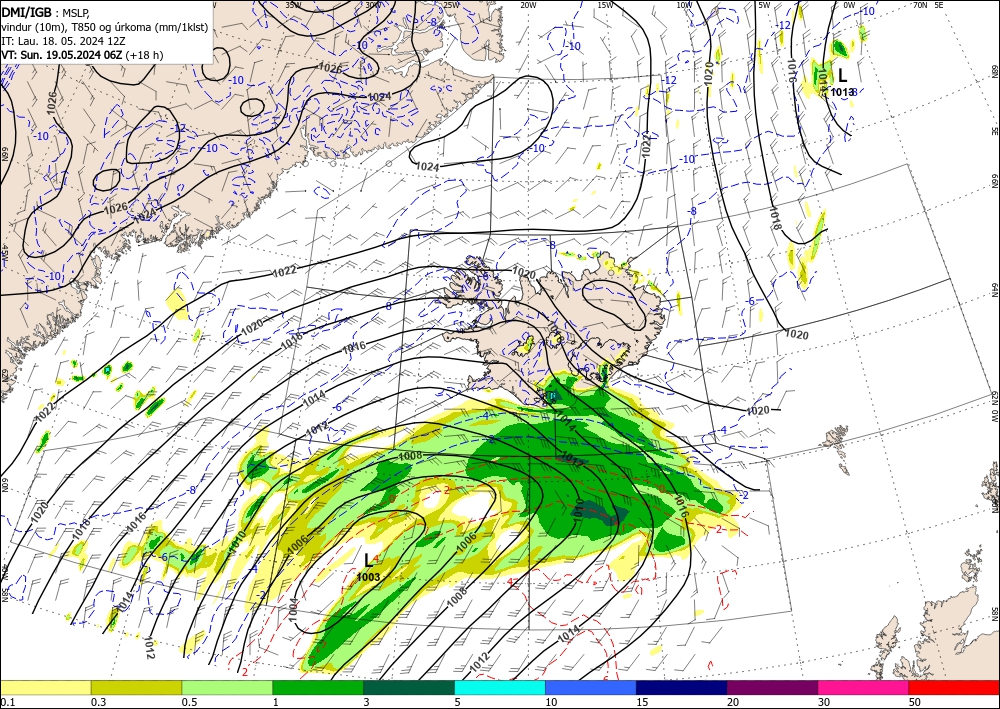Screen dimensions: 1000x709
Task: Click the "5W" longitude label
Action: tap(763, 5)
